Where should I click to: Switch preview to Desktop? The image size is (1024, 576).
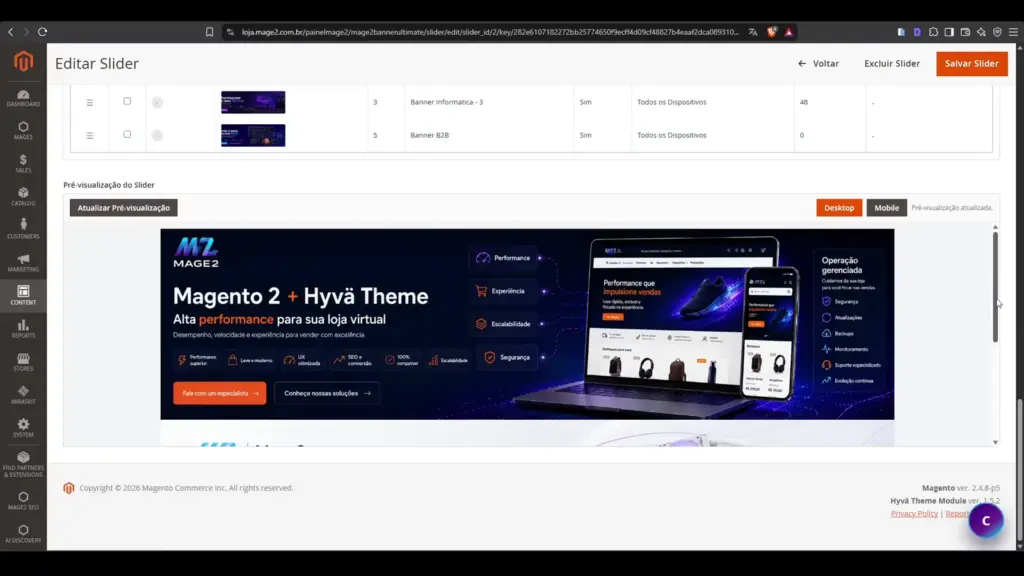point(839,208)
